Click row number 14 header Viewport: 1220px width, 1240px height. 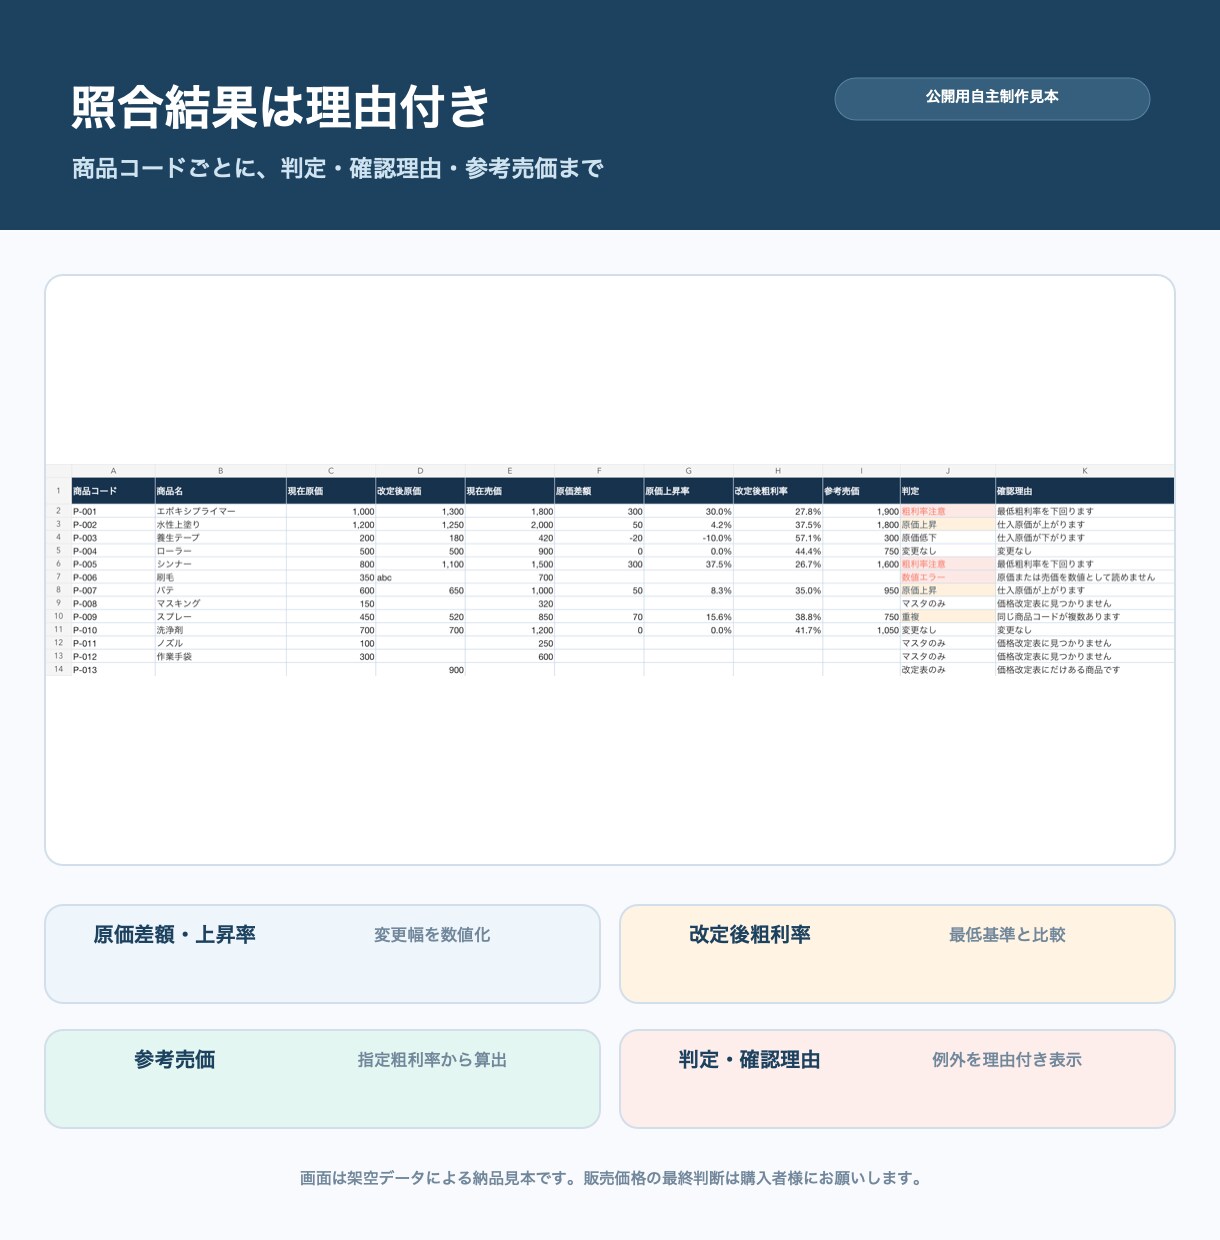pos(58,669)
